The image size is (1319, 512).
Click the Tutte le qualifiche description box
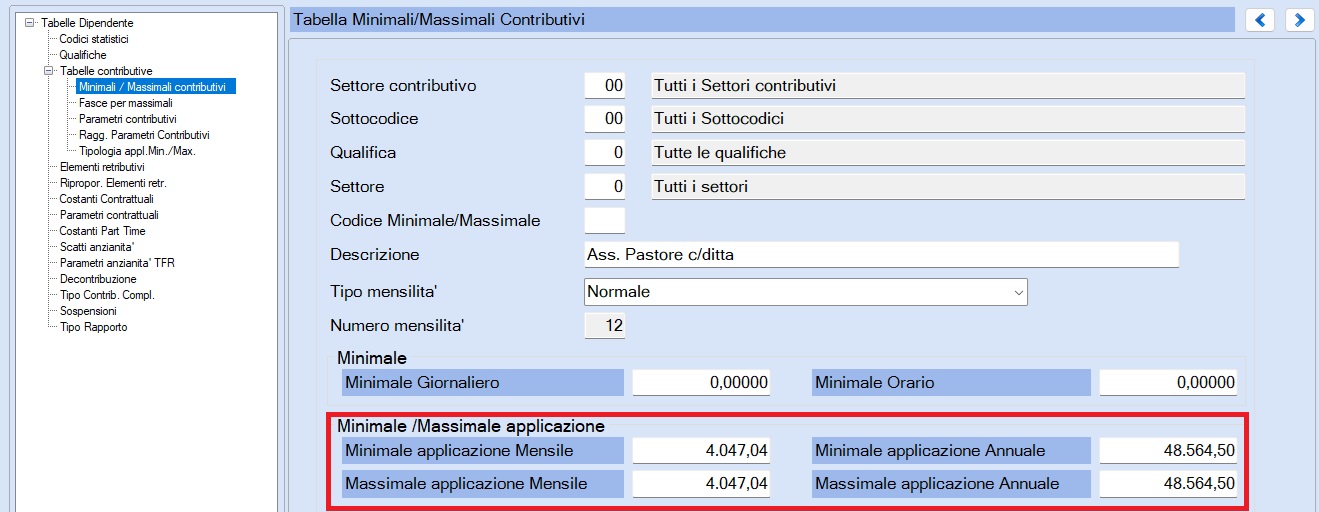[947, 153]
